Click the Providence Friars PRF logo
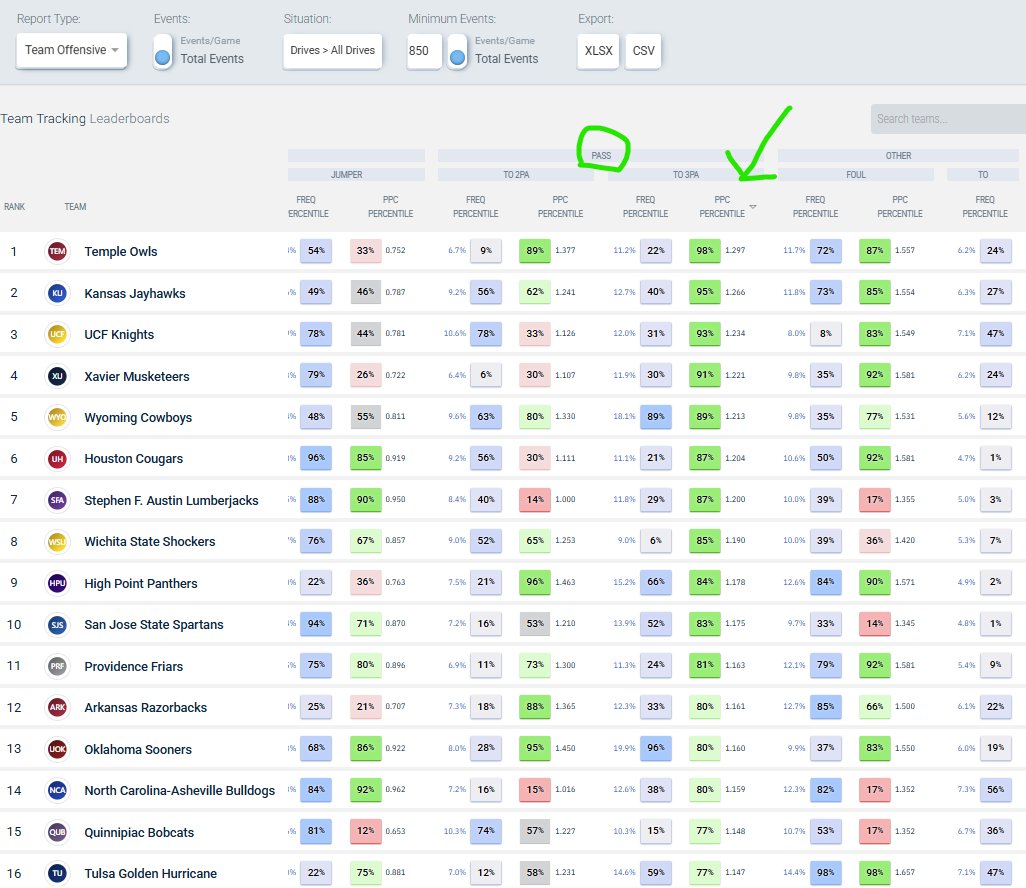 [x=58, y=666]
